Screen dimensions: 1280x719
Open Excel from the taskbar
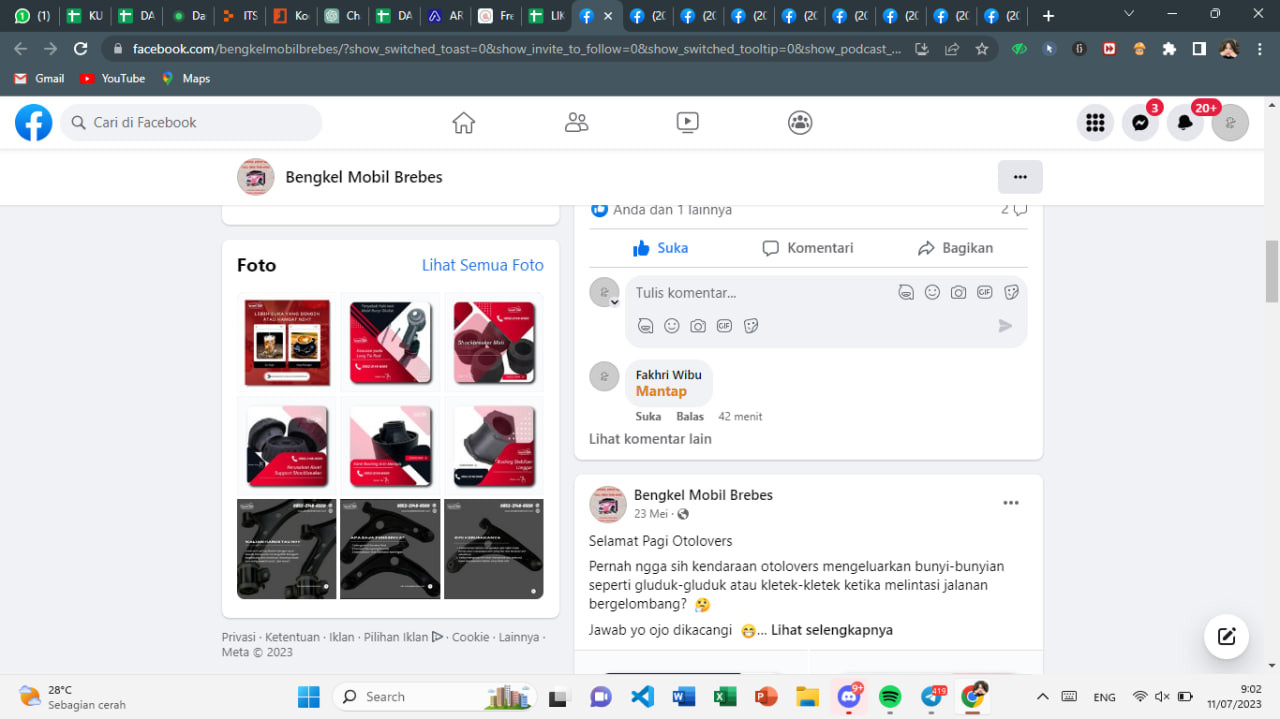(x=725, y=696)
